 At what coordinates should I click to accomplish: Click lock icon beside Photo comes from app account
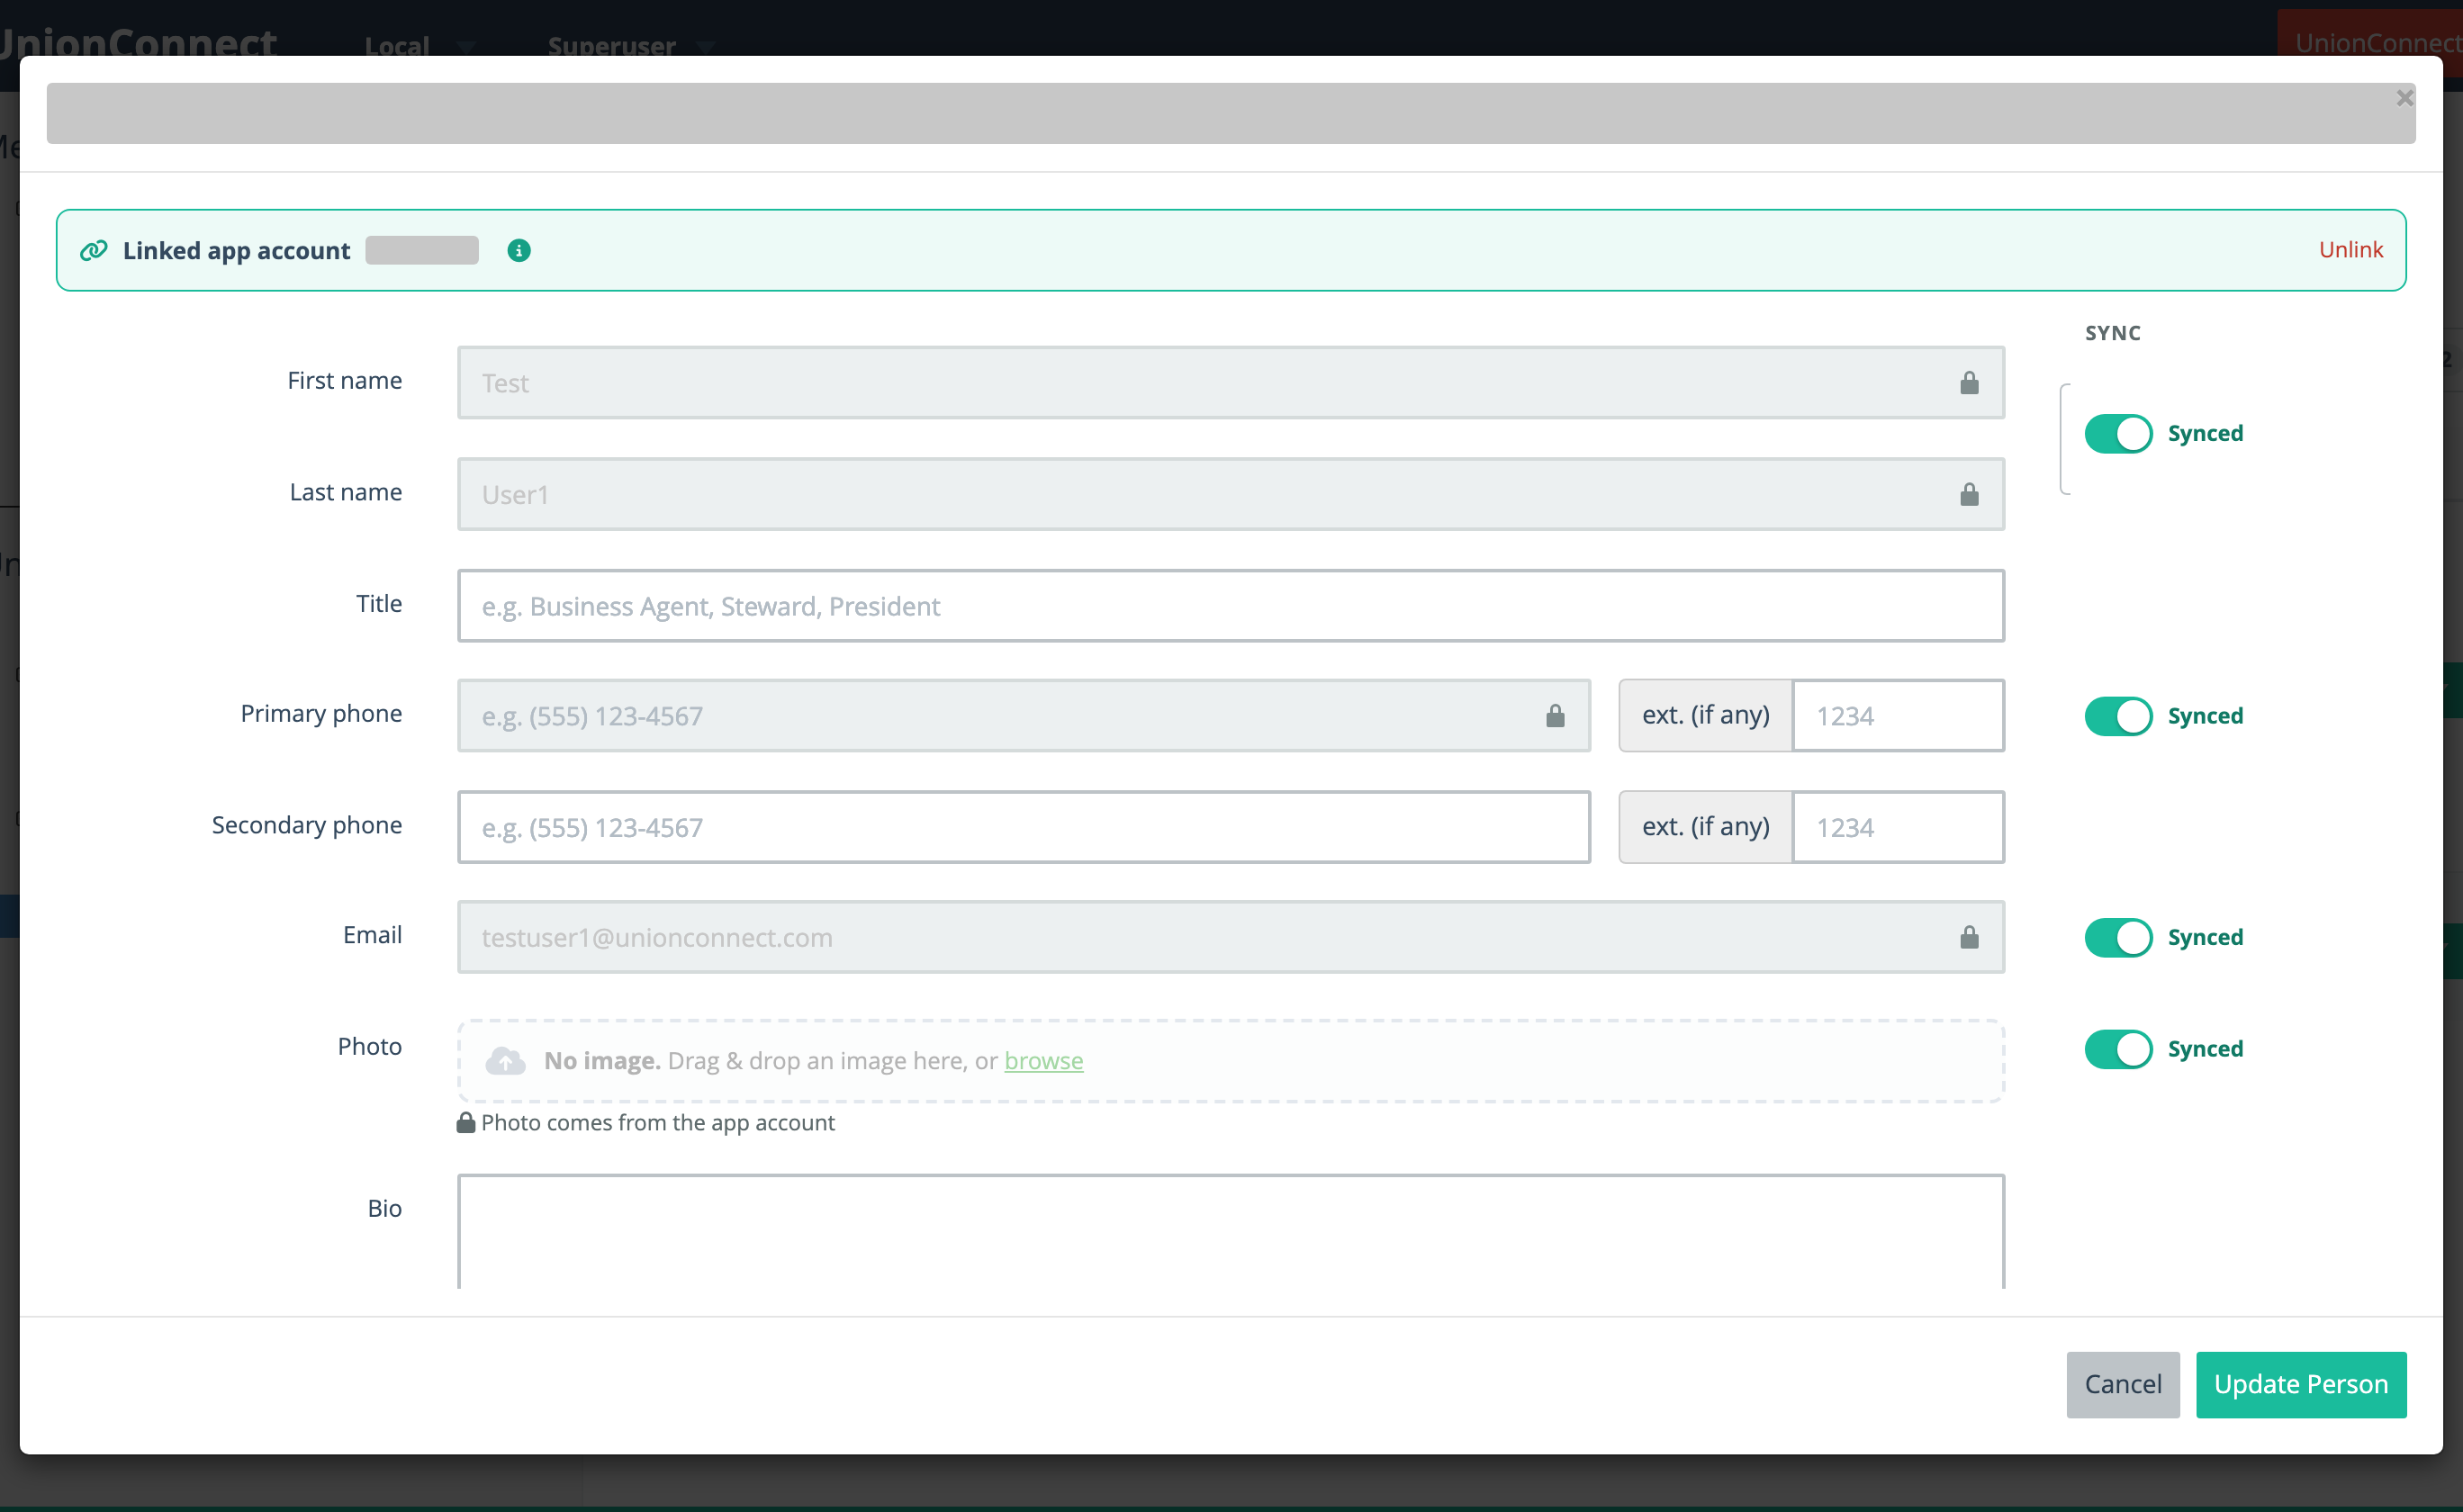[466, 1122]
